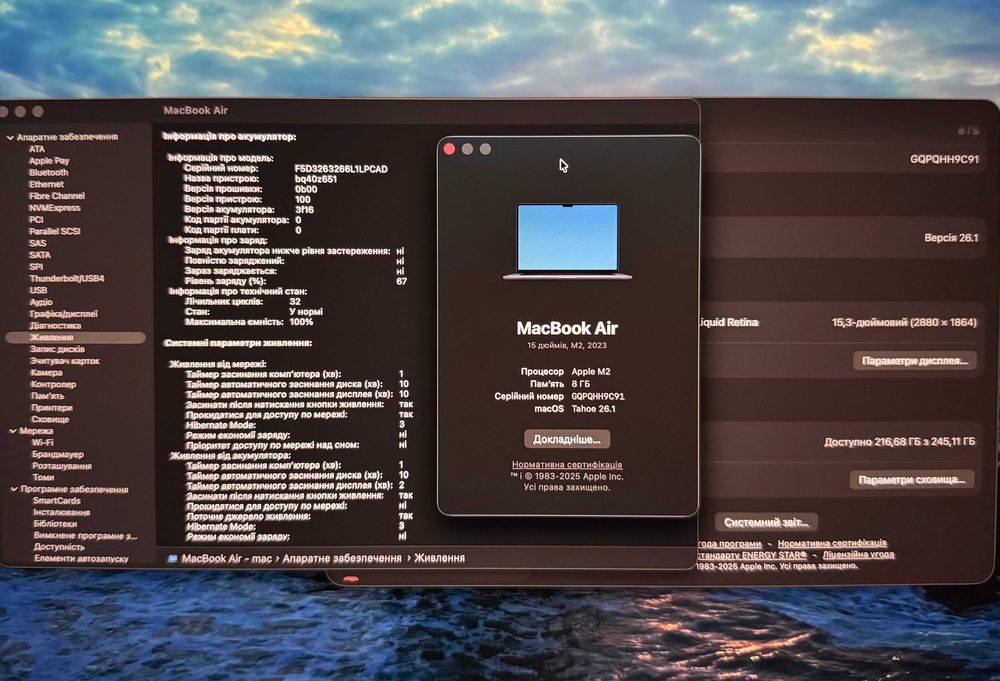Screen dimensions: 1000x681
Task: Click the Параметри дисплея... button
Action: click(915, 361)
